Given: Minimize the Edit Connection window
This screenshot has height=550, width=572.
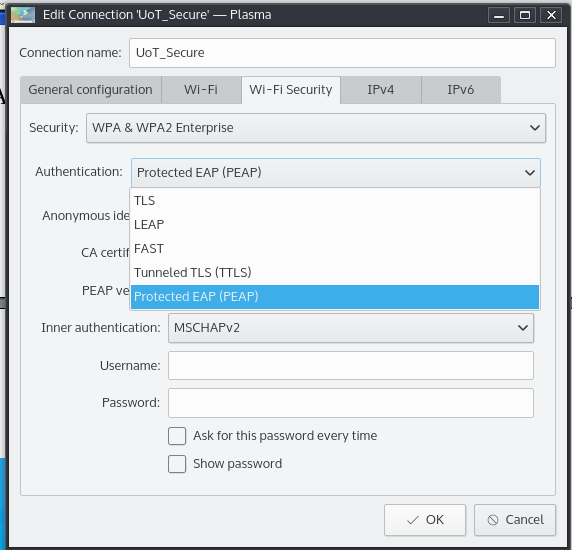Looking at the screenshot, I should coord(499,15).
